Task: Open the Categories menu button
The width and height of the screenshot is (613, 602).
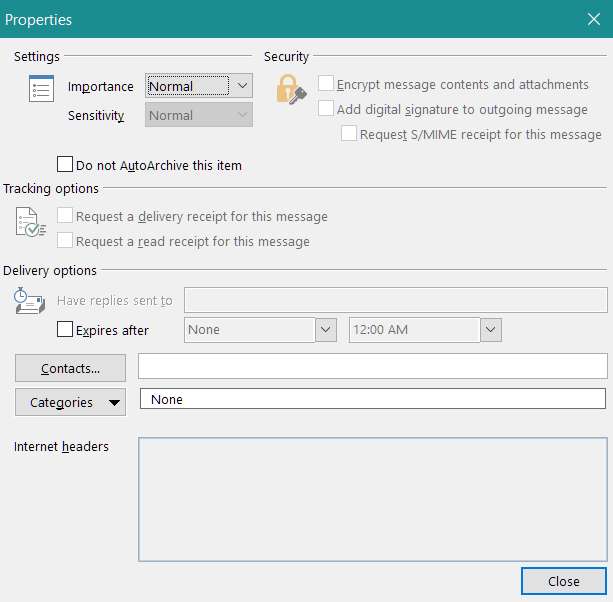Action: tap(70, 402)
